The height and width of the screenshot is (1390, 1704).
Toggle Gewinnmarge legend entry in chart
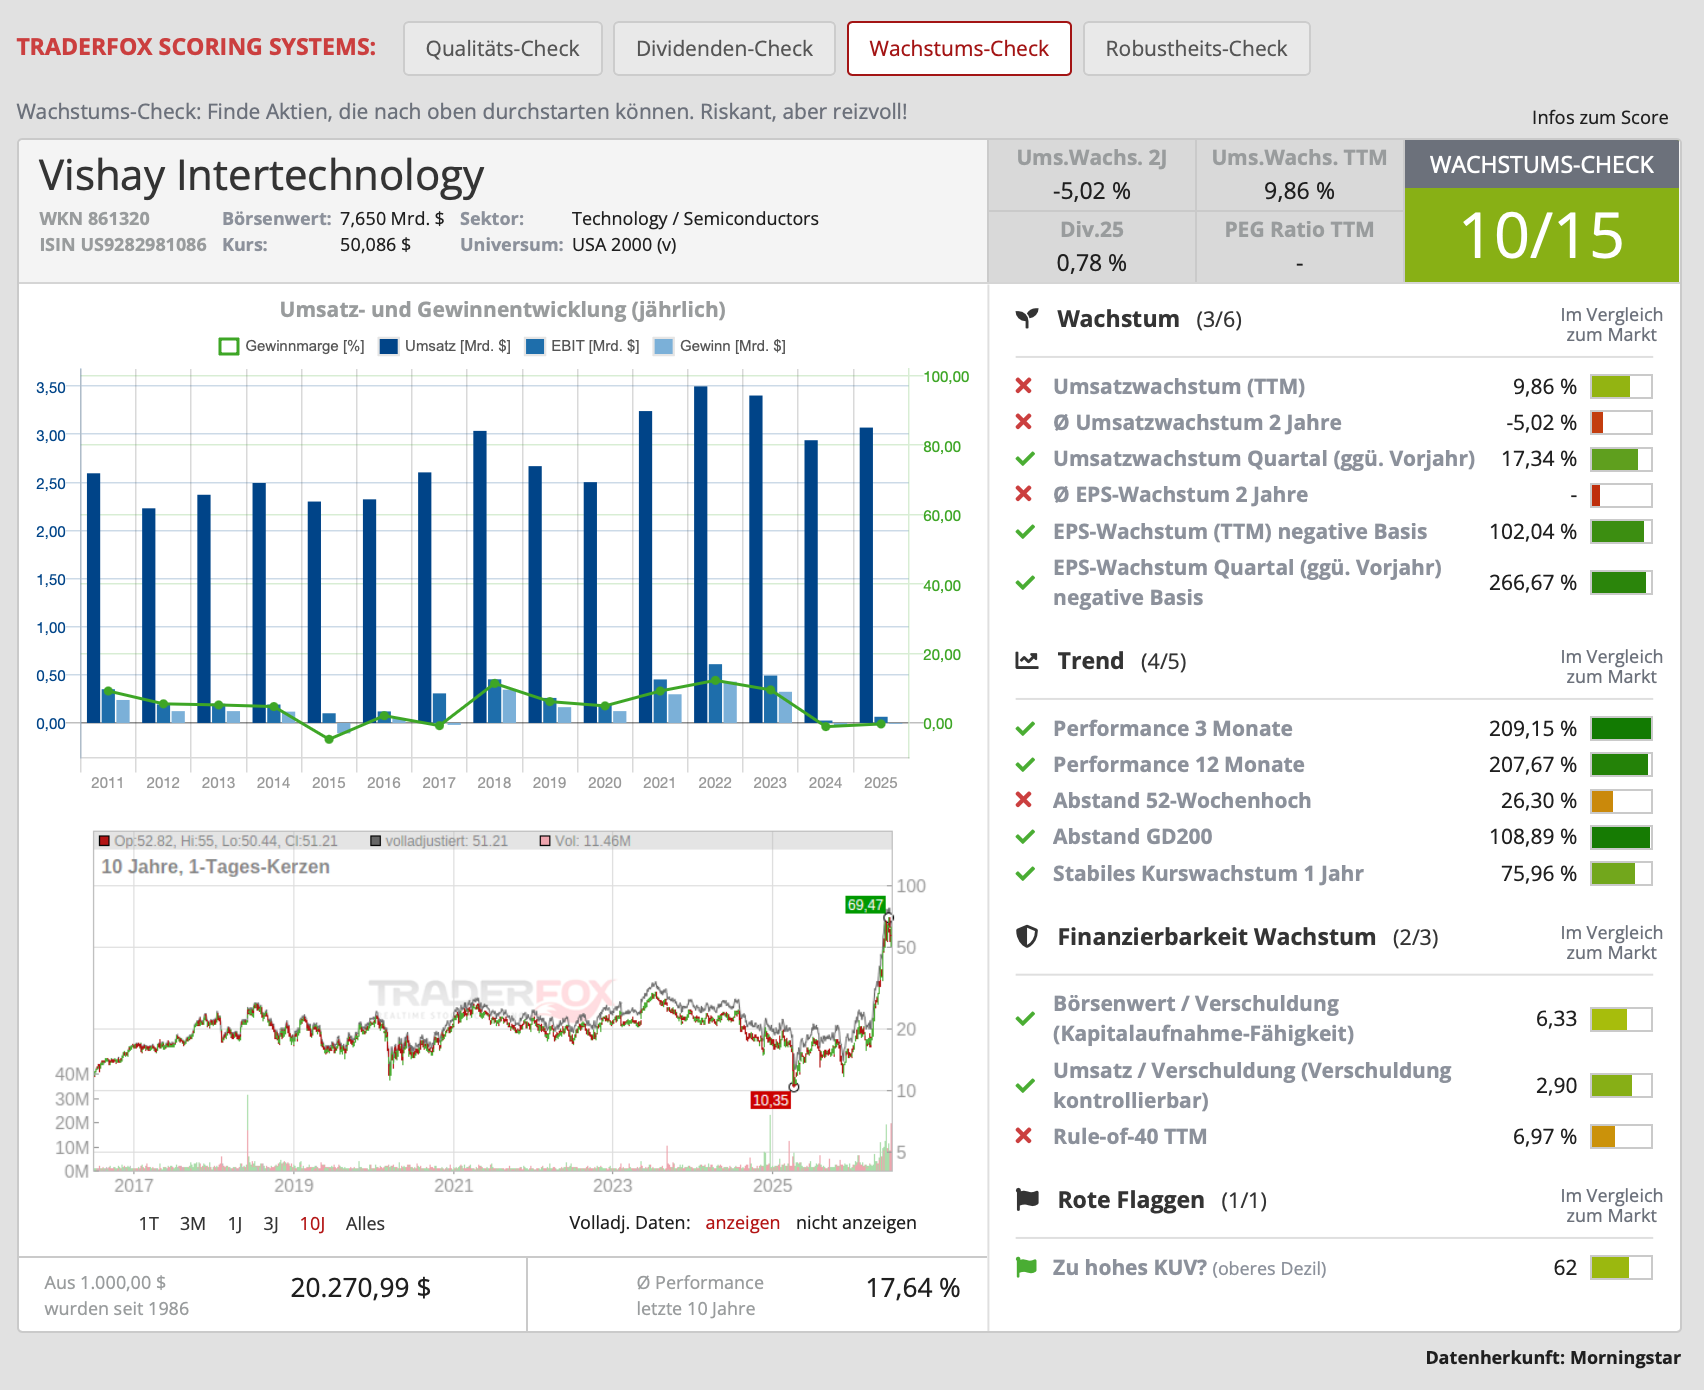[292, 346]
